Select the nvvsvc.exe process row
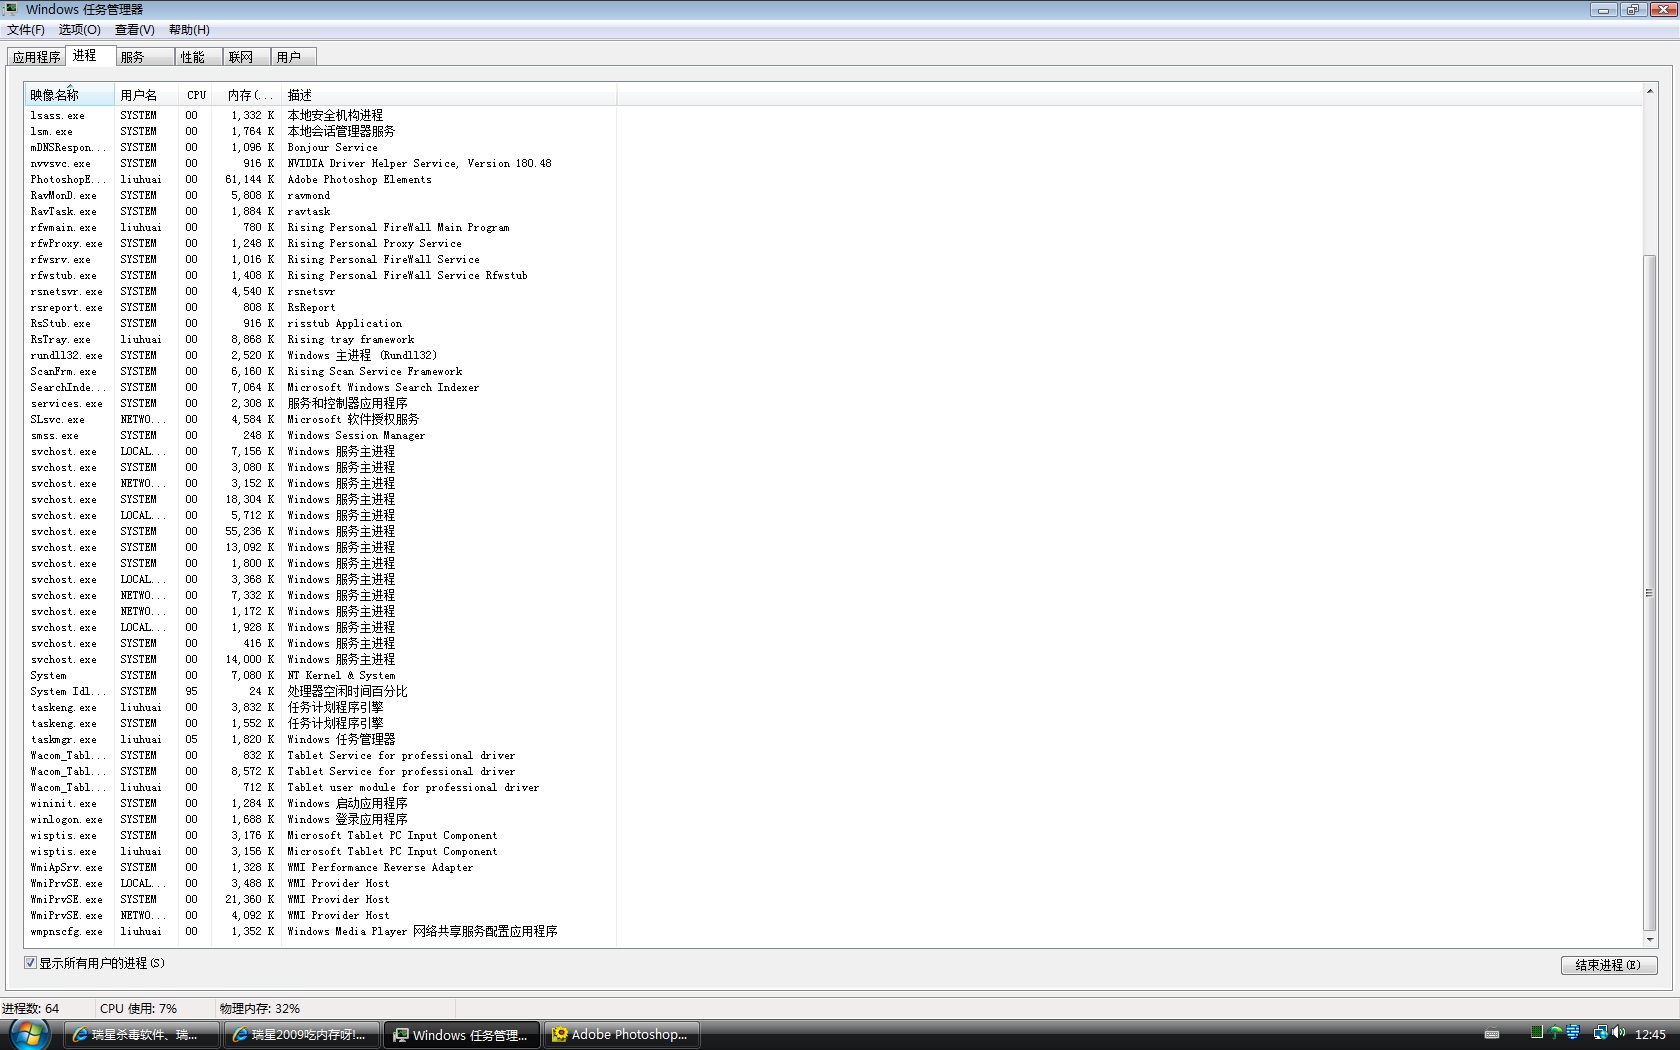 (x=320, y=163)
